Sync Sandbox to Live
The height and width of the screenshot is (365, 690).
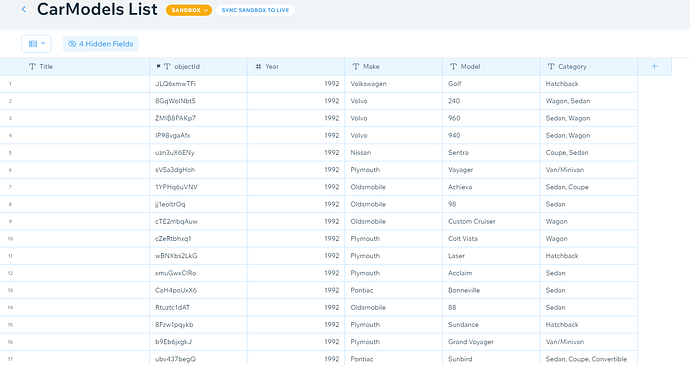(x=255, y=10)
